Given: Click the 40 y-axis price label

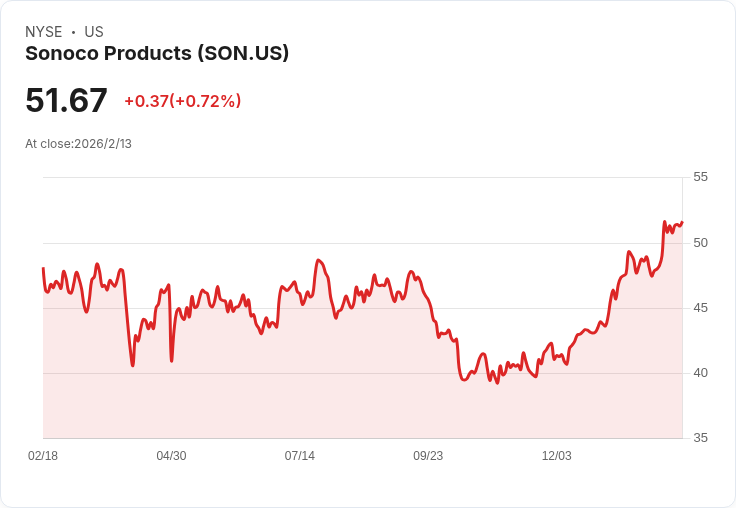Looking at the screenshot, I should (700, 373).
